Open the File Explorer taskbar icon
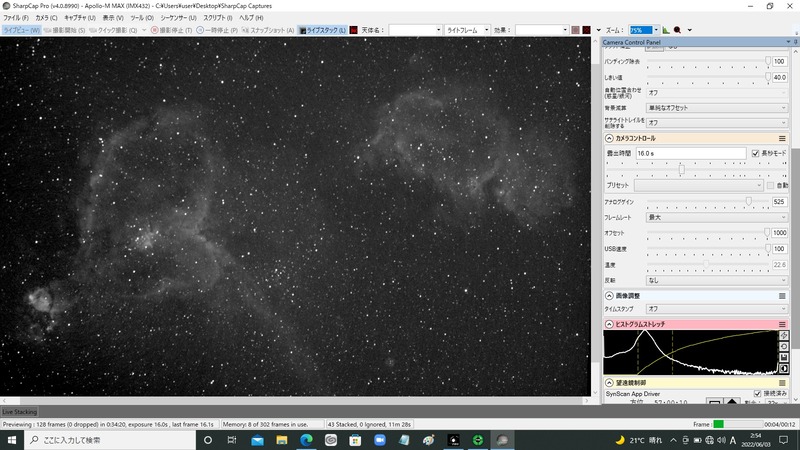Image resolution: width=800 pixels, height=450 pixels. coord(282,440)
